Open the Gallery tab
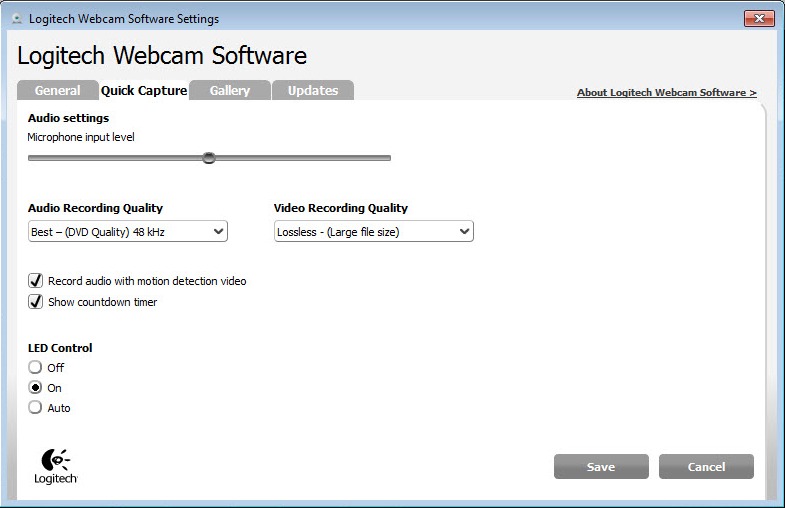This screenshot has height=508, width=785. [229, 91]
